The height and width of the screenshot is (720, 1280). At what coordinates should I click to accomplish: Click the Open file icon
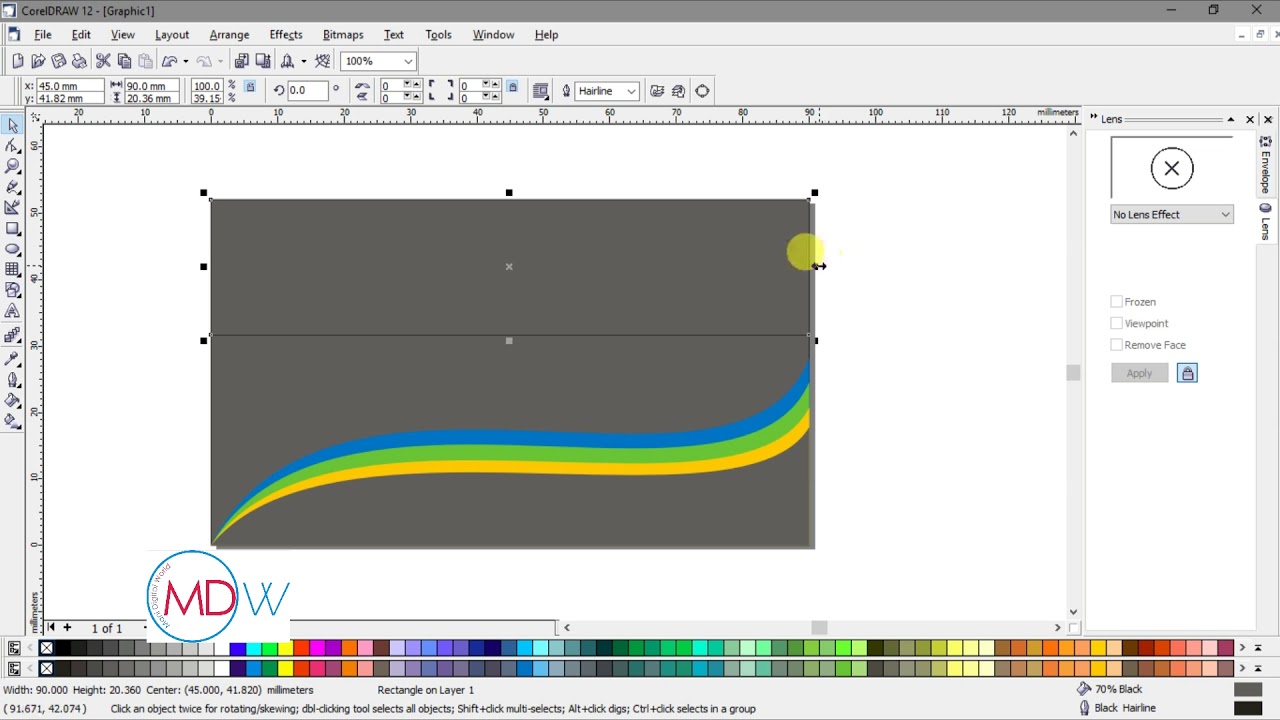pos(38,61)
